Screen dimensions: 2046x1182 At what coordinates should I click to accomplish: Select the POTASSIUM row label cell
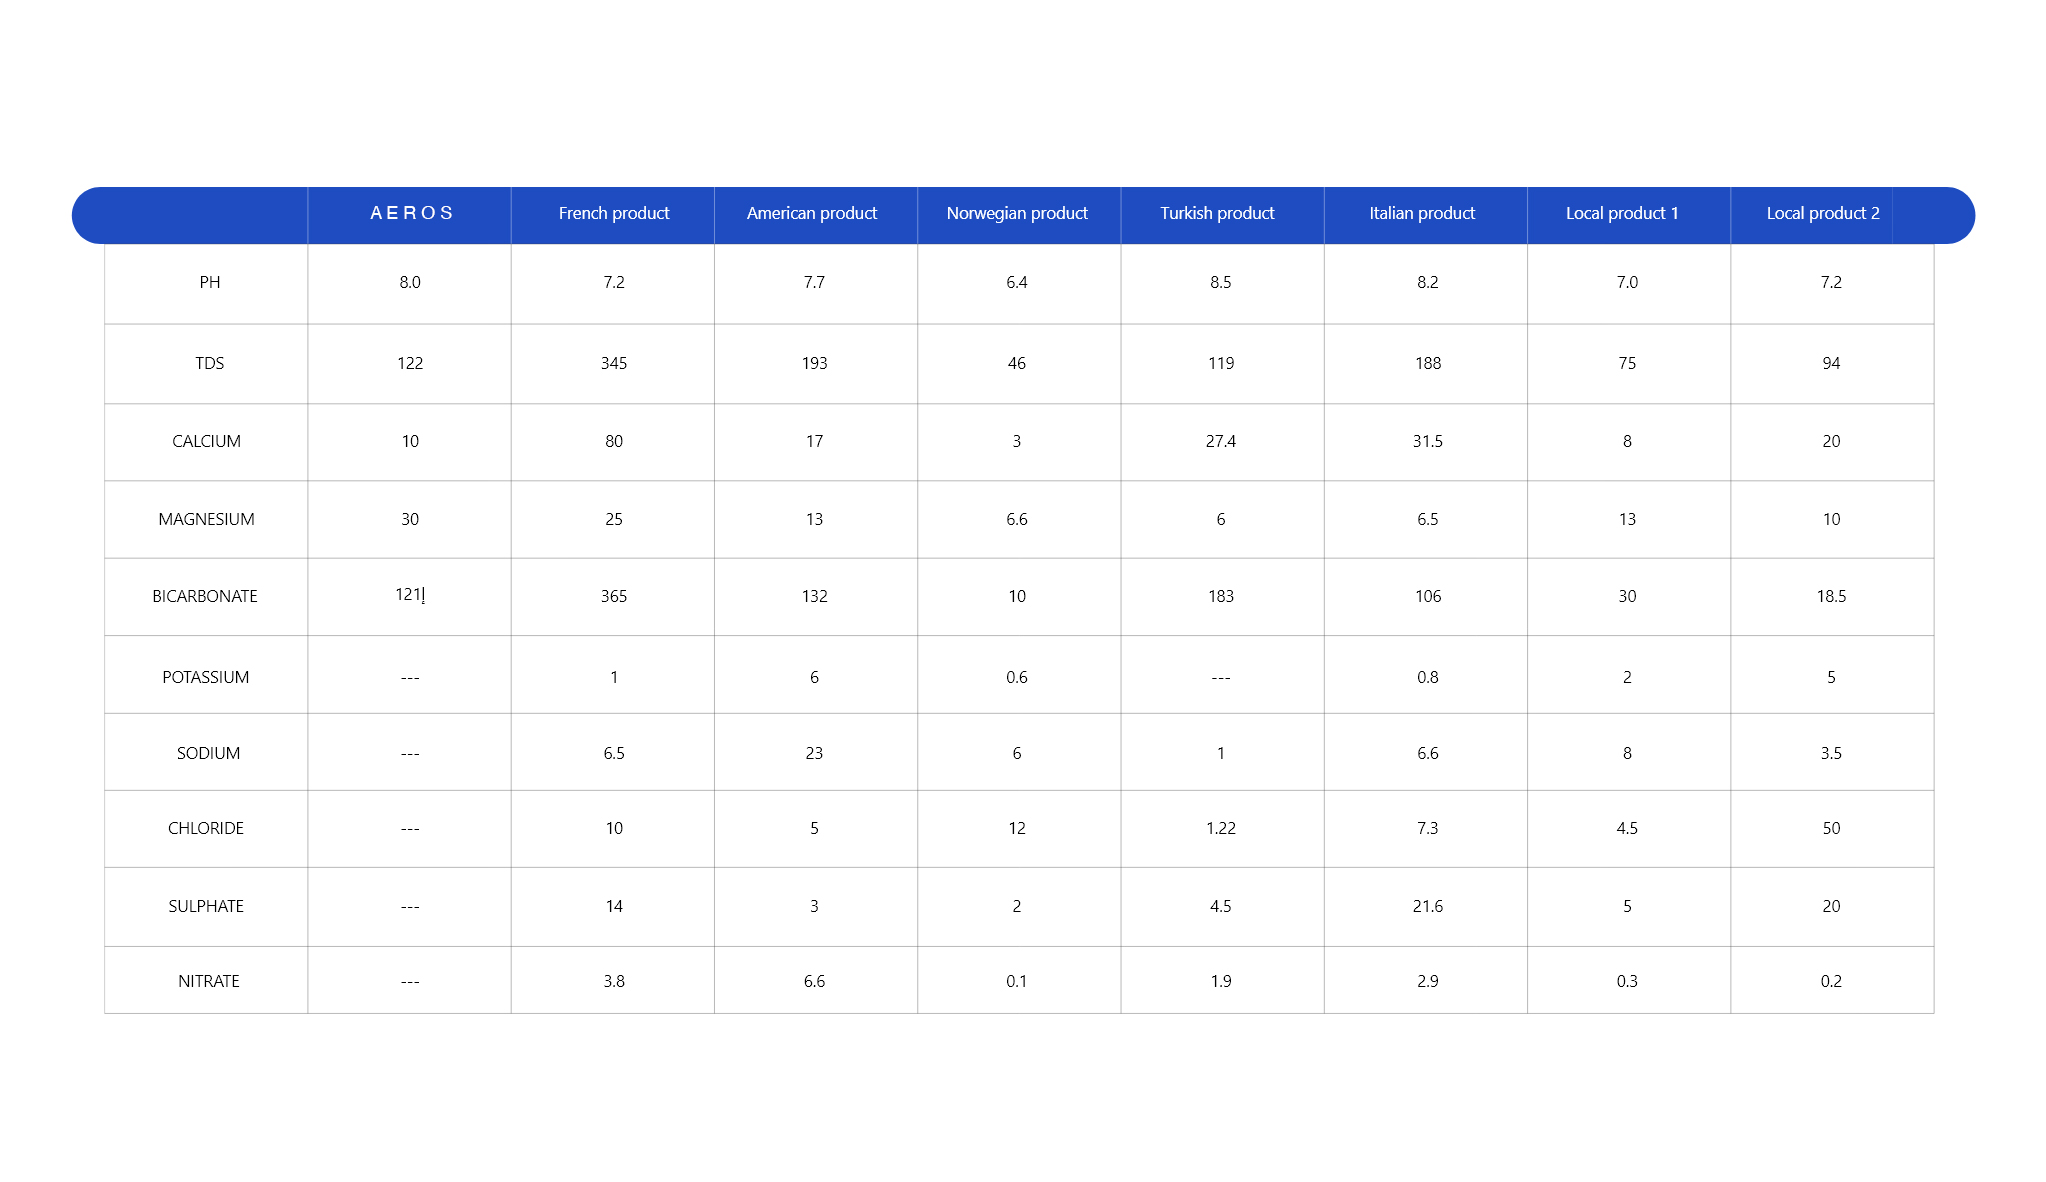[206, 677]
